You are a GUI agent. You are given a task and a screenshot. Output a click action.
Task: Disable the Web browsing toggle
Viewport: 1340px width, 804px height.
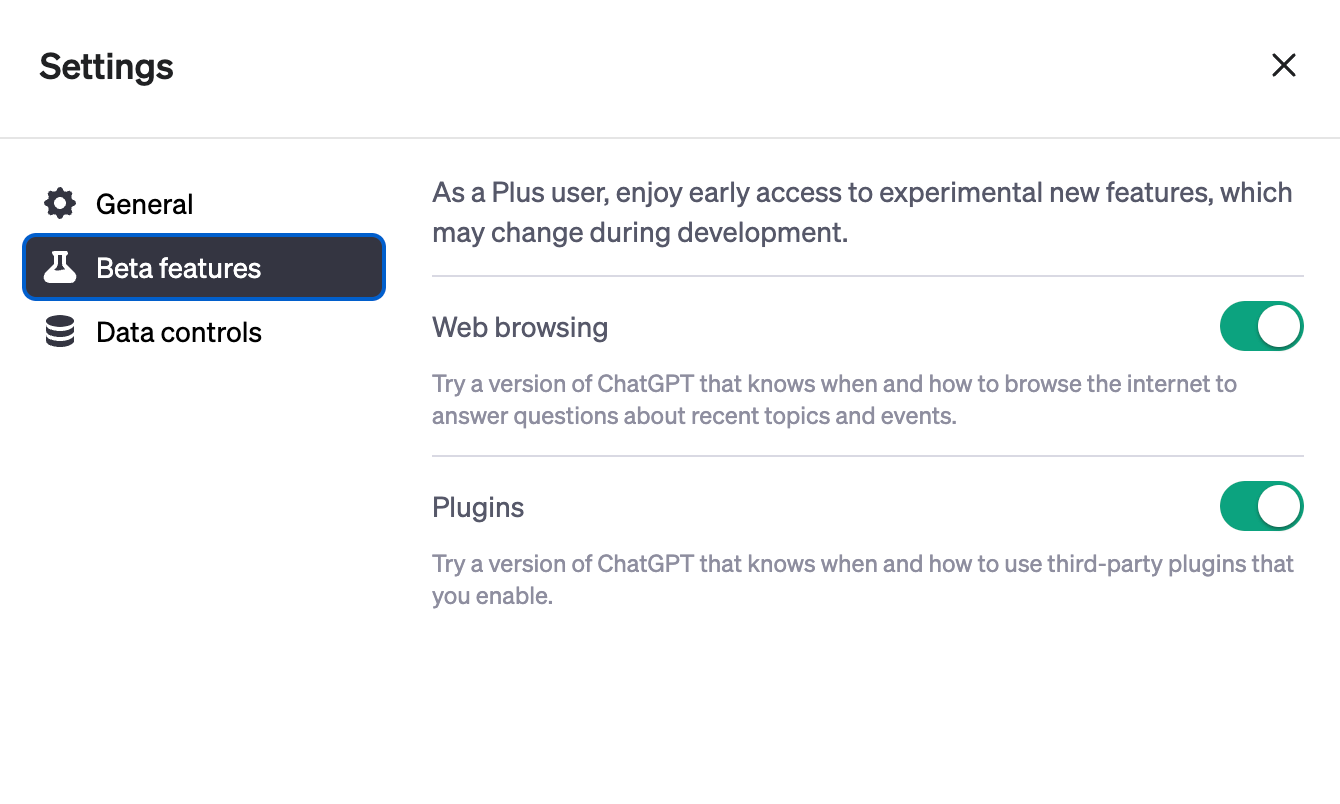coord(1261,326)
